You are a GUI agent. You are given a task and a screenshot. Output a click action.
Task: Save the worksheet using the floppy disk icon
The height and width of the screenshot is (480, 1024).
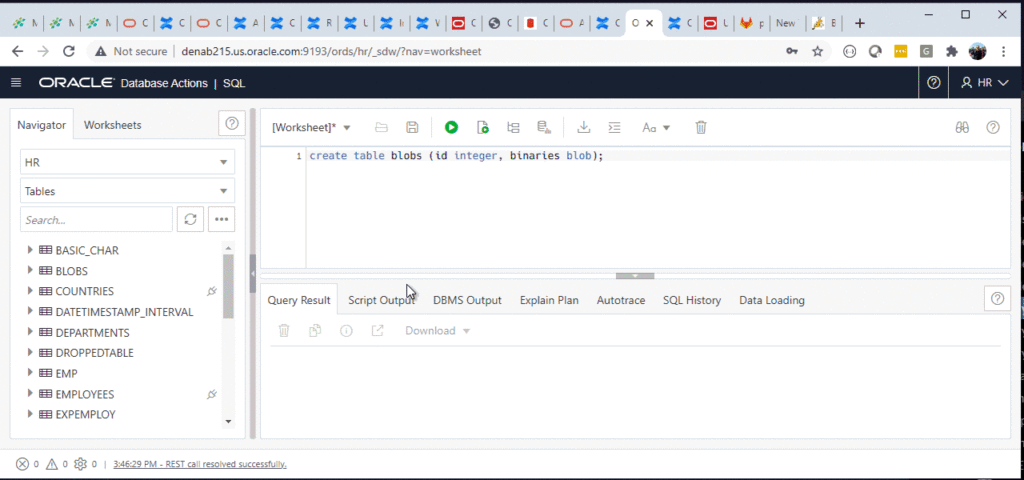[412, 127]
